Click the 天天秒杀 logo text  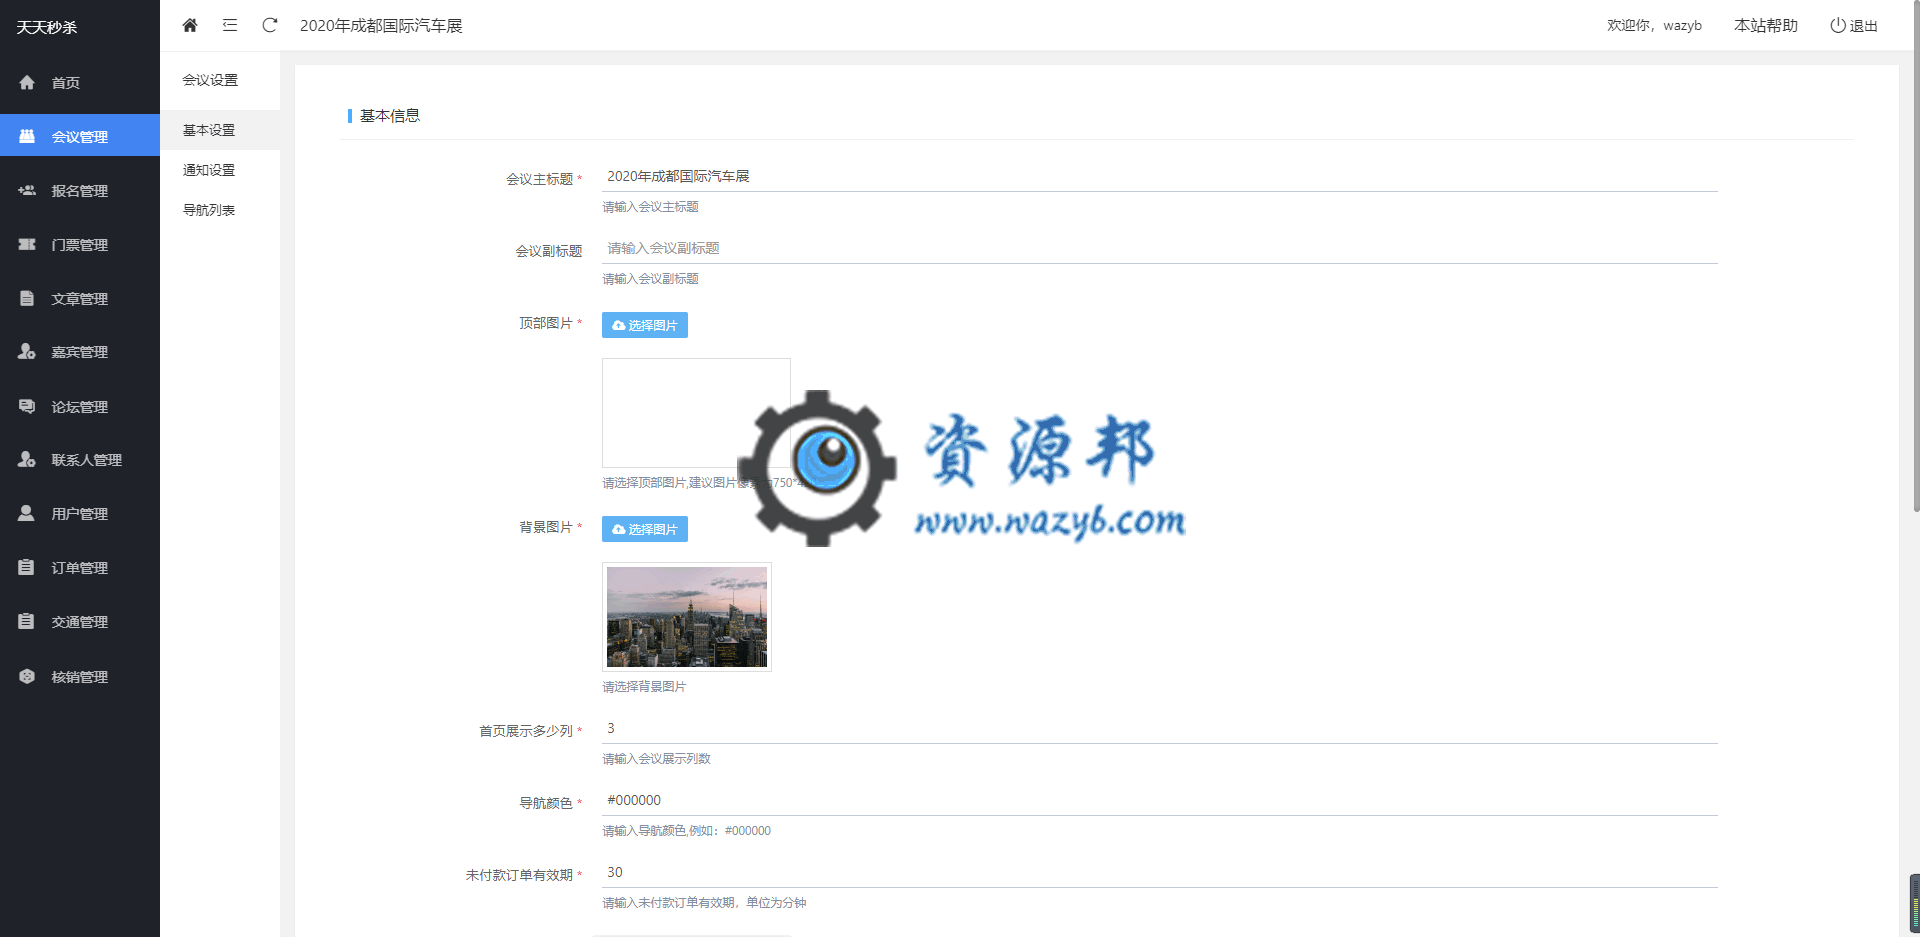coord(47,27)
